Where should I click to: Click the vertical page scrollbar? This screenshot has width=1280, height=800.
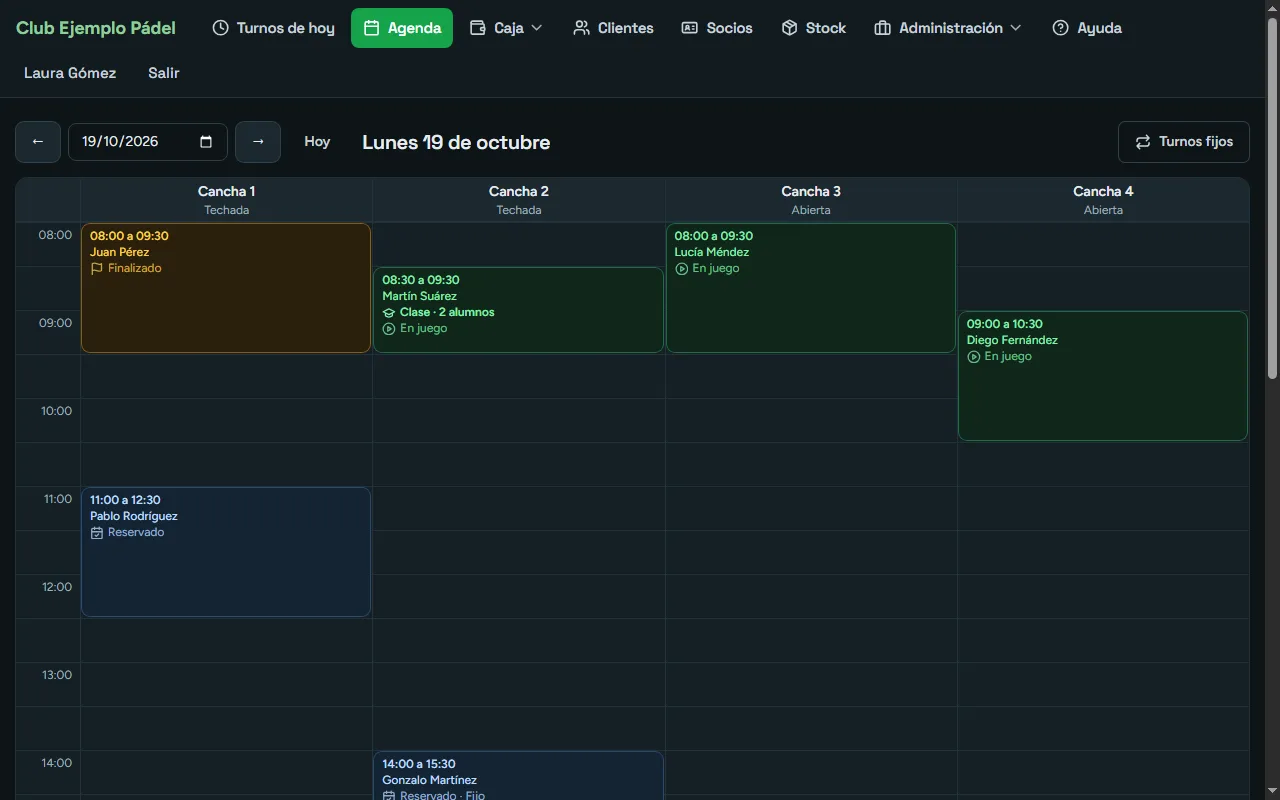pos(1272,198)
